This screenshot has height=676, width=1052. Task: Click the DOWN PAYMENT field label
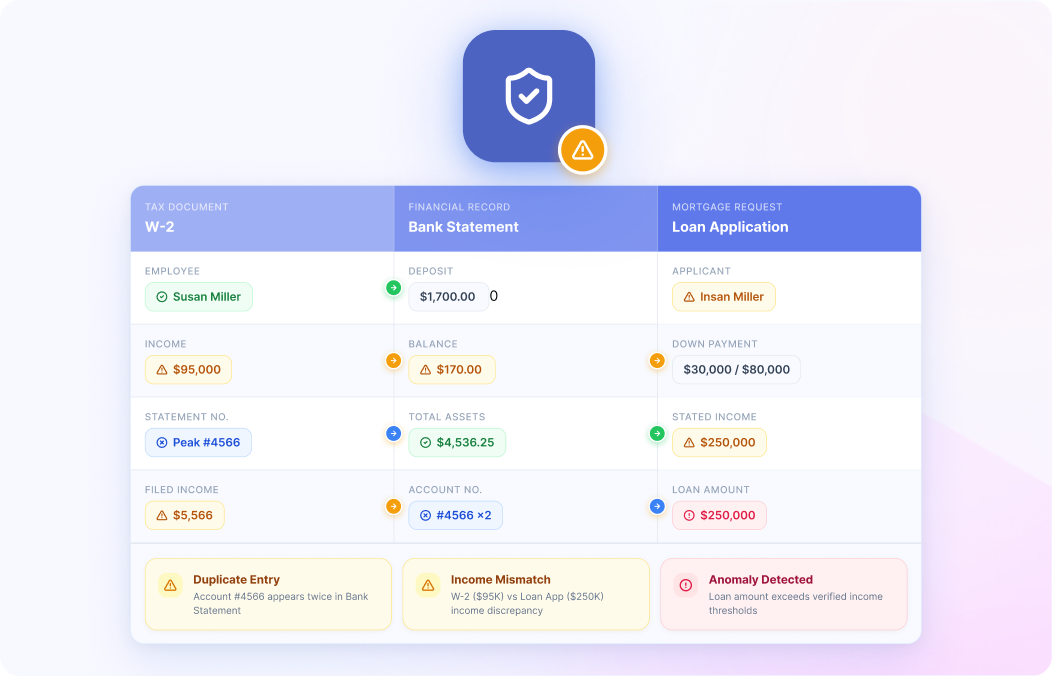click(715, 344)
